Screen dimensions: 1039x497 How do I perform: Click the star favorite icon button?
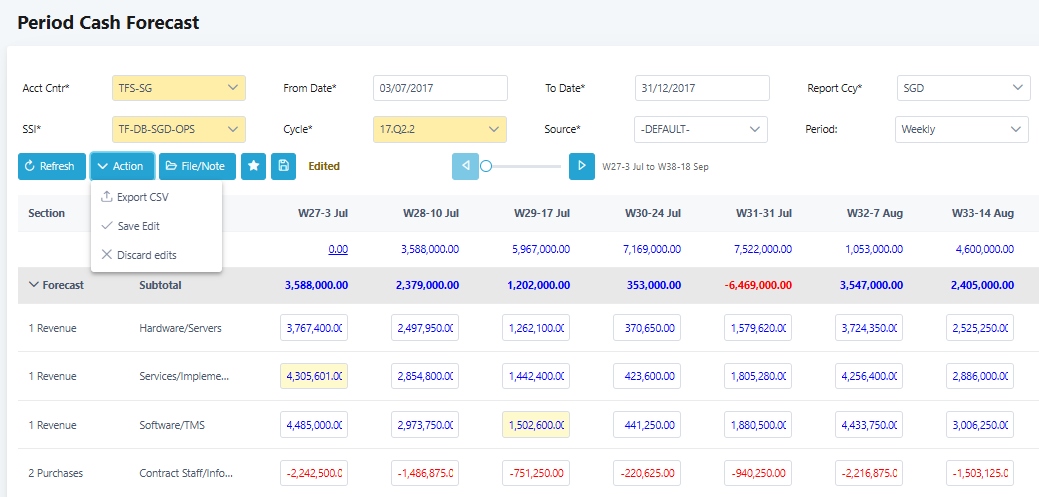pos(254,166)
